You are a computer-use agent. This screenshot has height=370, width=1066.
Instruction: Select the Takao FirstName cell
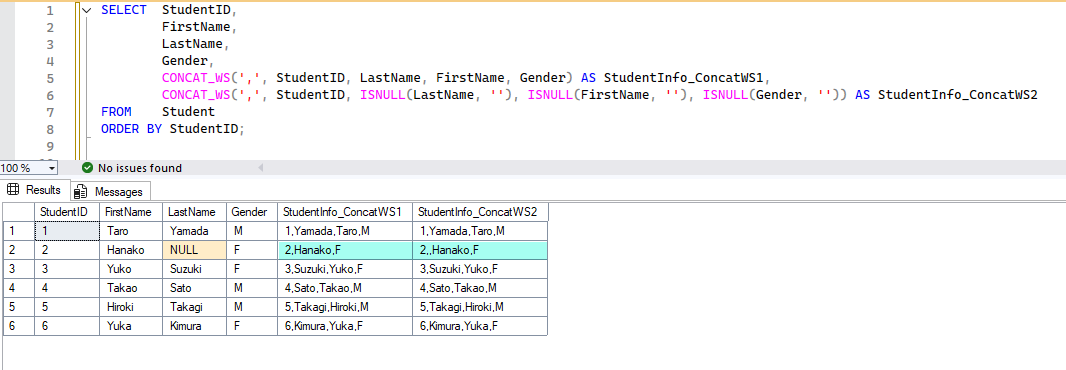(131, 288)
